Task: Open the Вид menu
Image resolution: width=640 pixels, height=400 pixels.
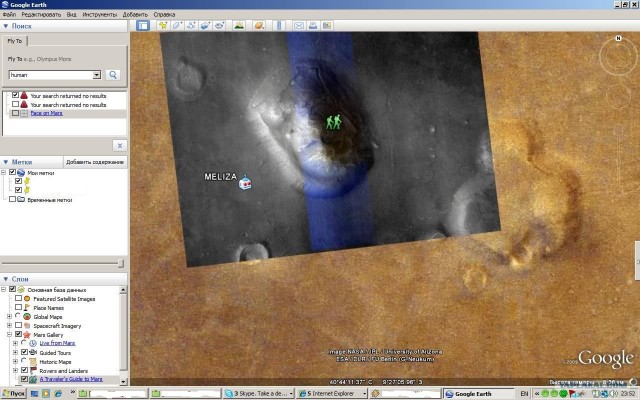Action: [x=71, y=14]
